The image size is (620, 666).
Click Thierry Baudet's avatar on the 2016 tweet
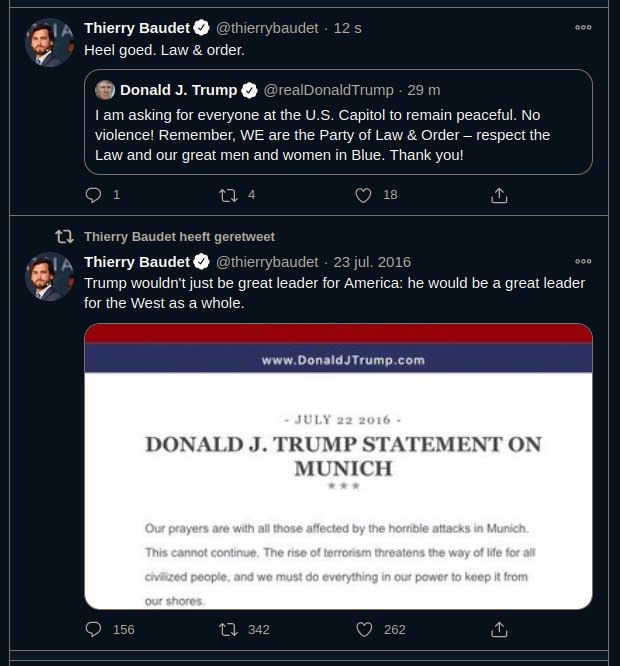pyautogui.click(x=49, y=277)
